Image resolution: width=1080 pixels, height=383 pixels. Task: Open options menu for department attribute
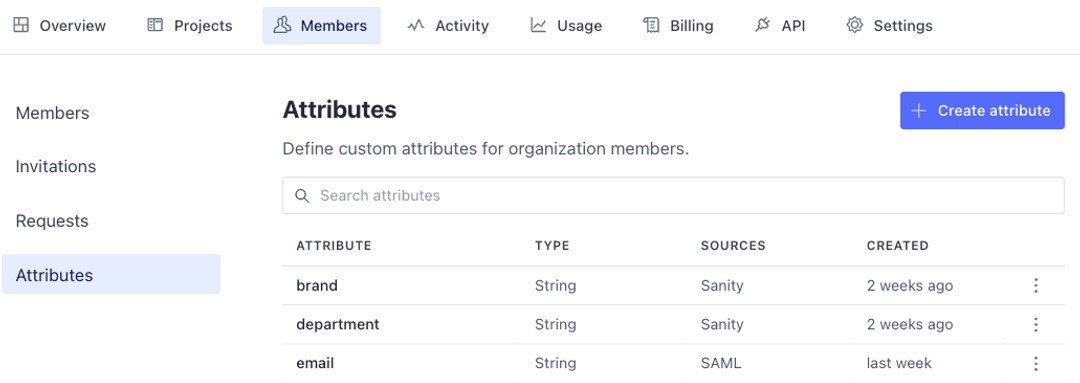1035,324
